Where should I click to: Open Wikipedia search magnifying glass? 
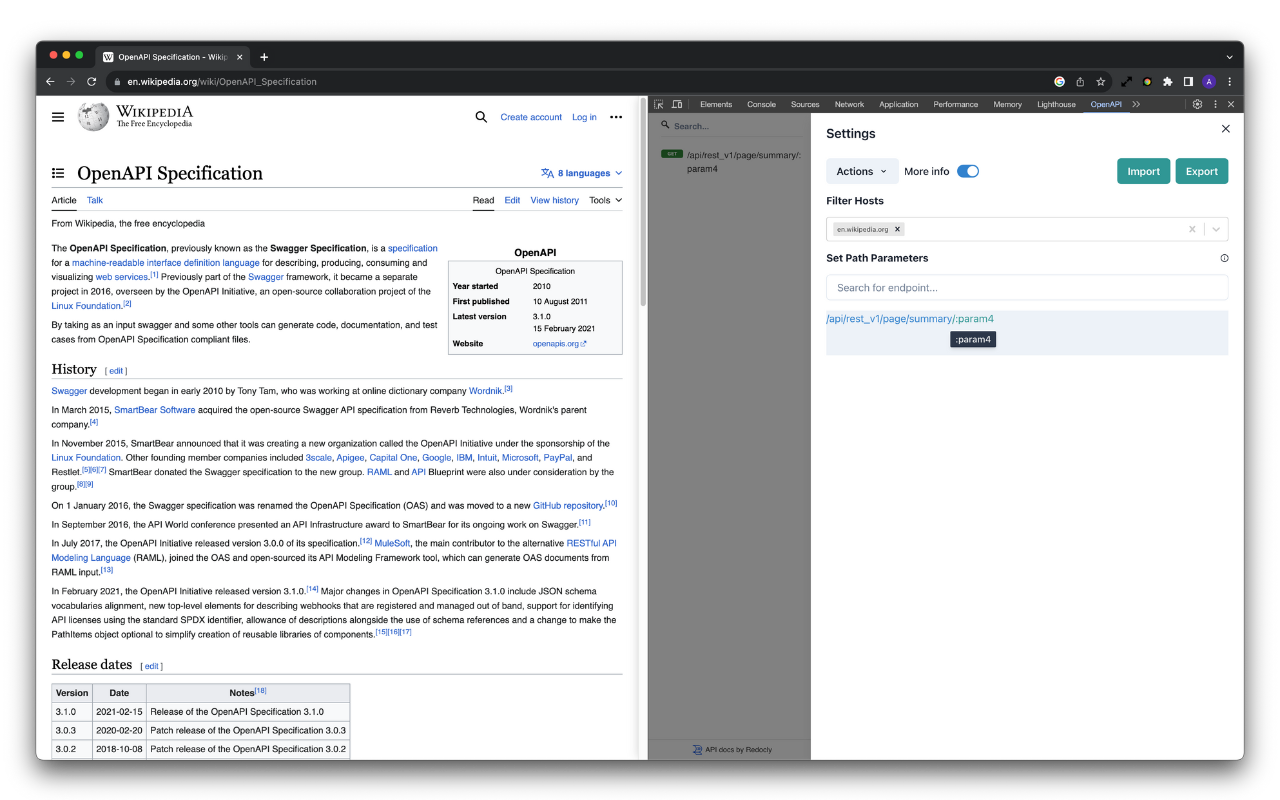coord(480,117)
